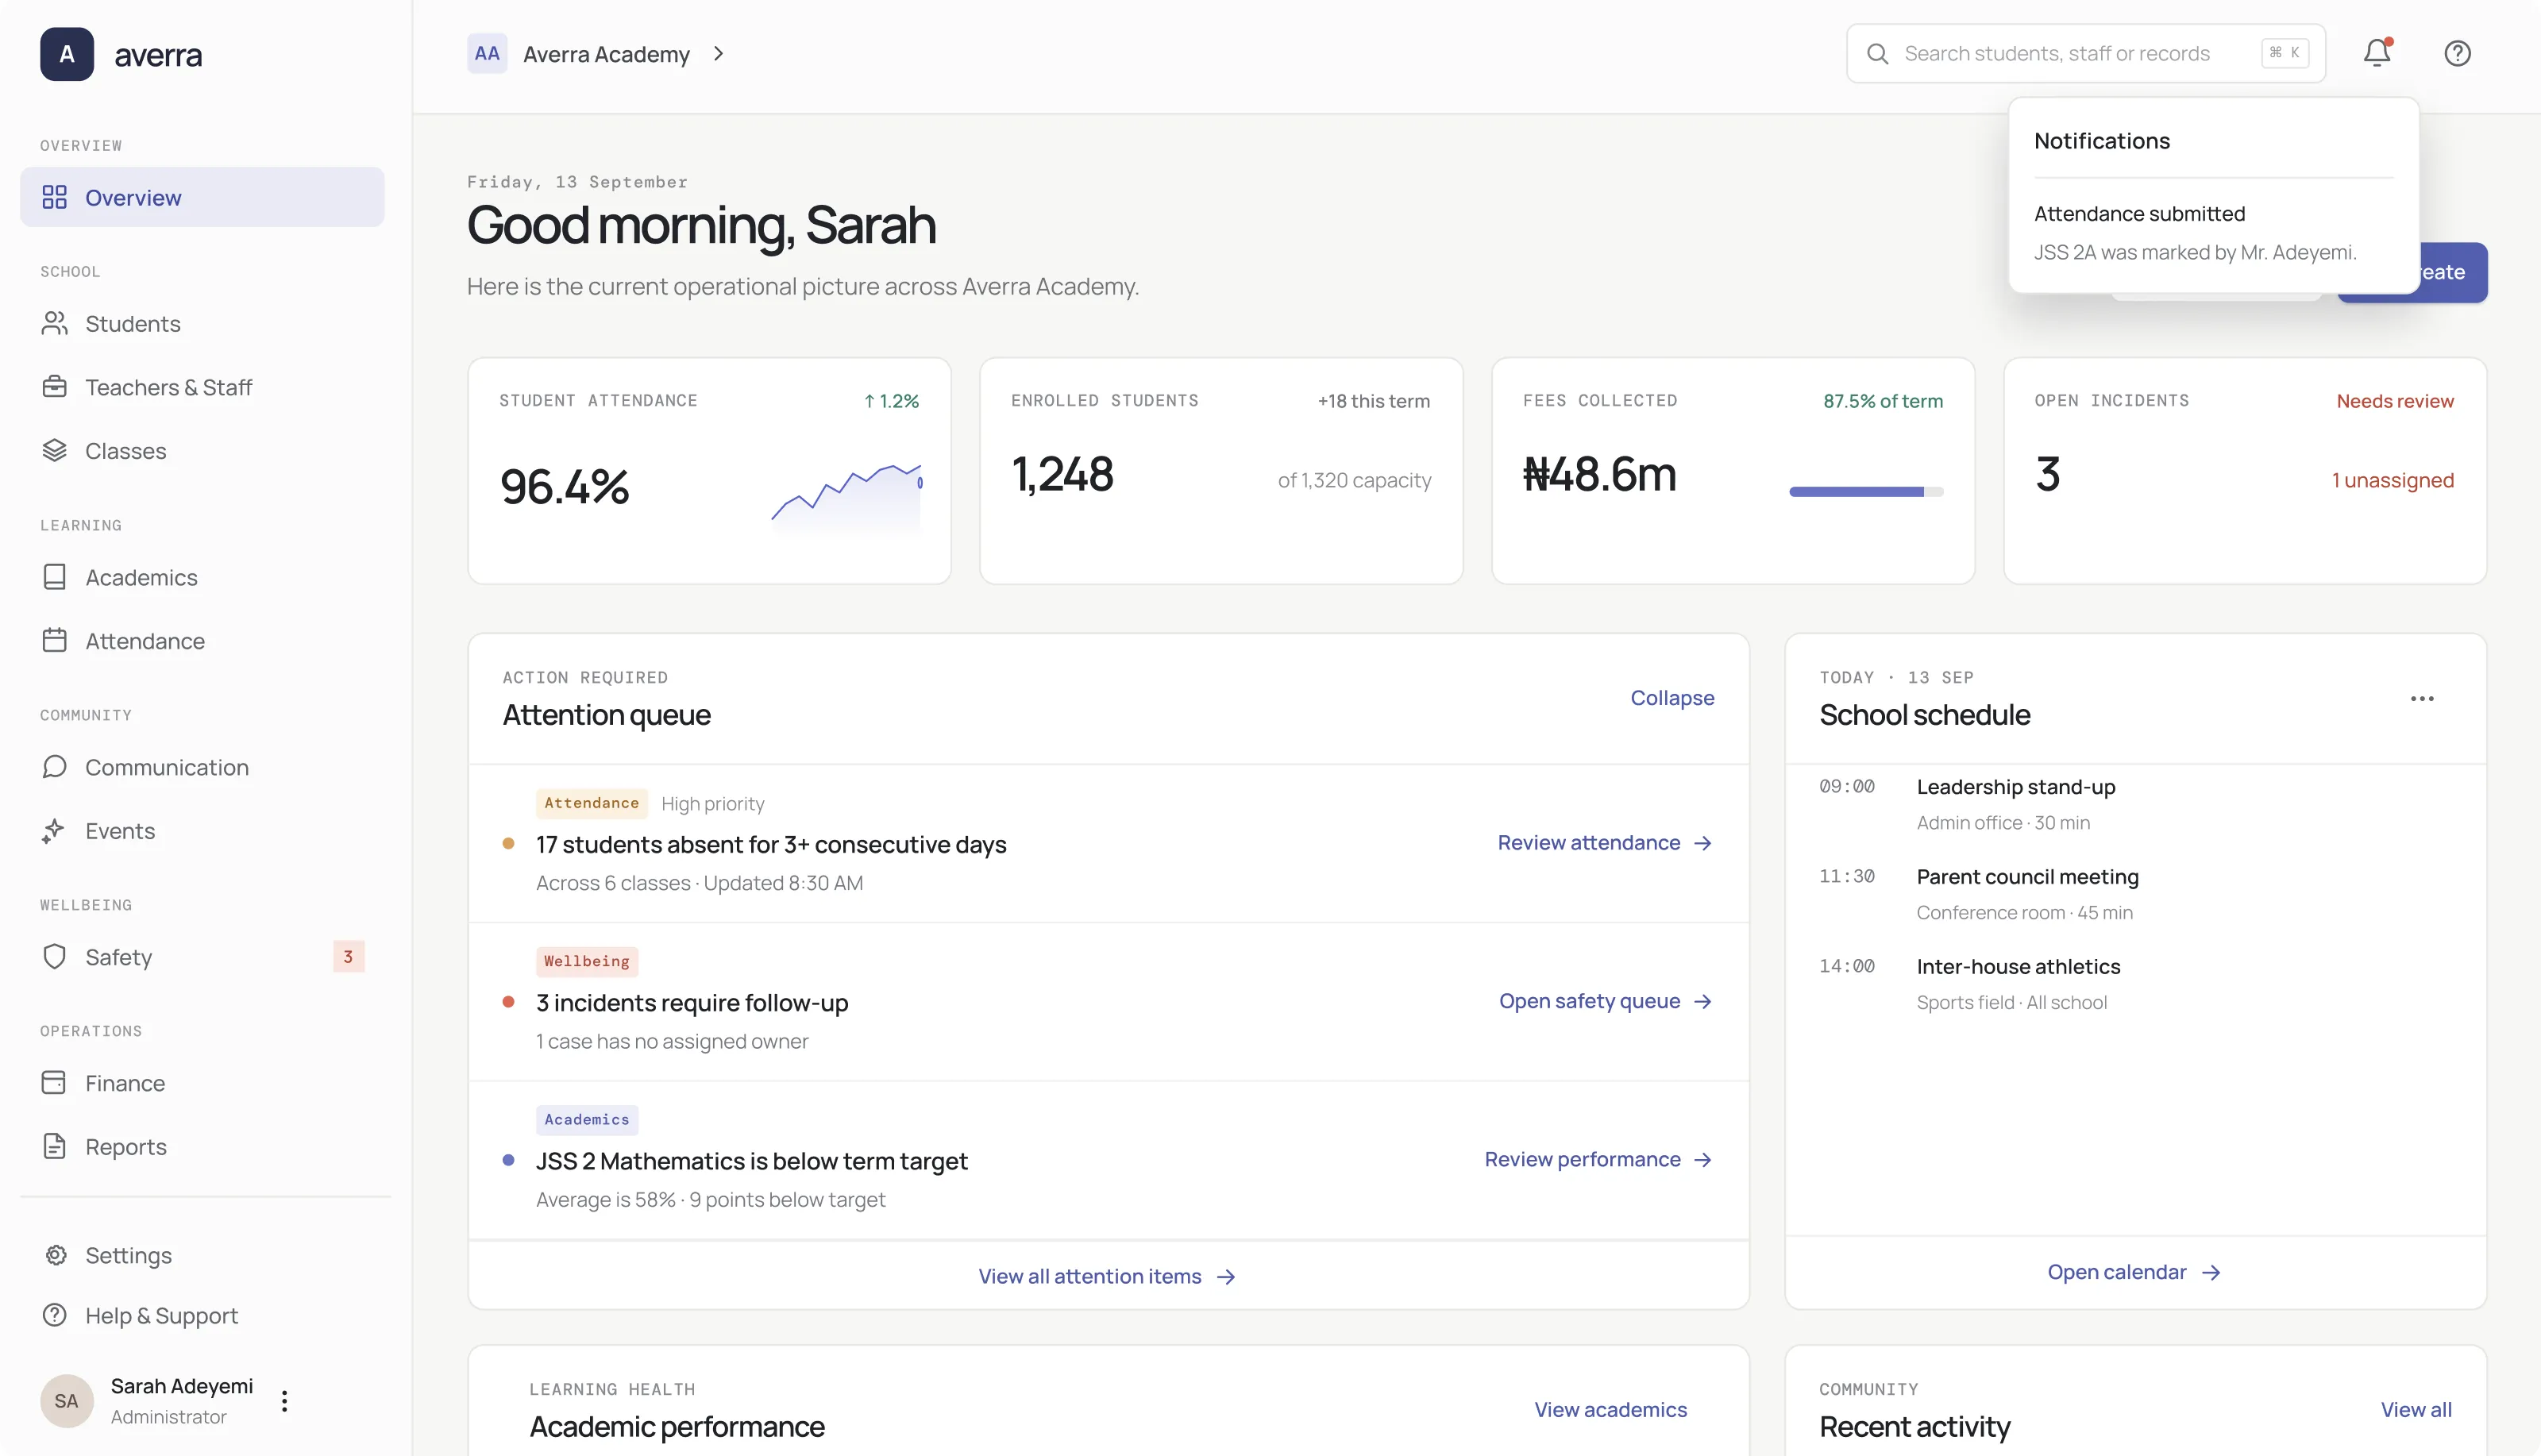Open School schedule three-dot menu
The height and width of the screenshot is (1456, 2541).
point(2422,698)
